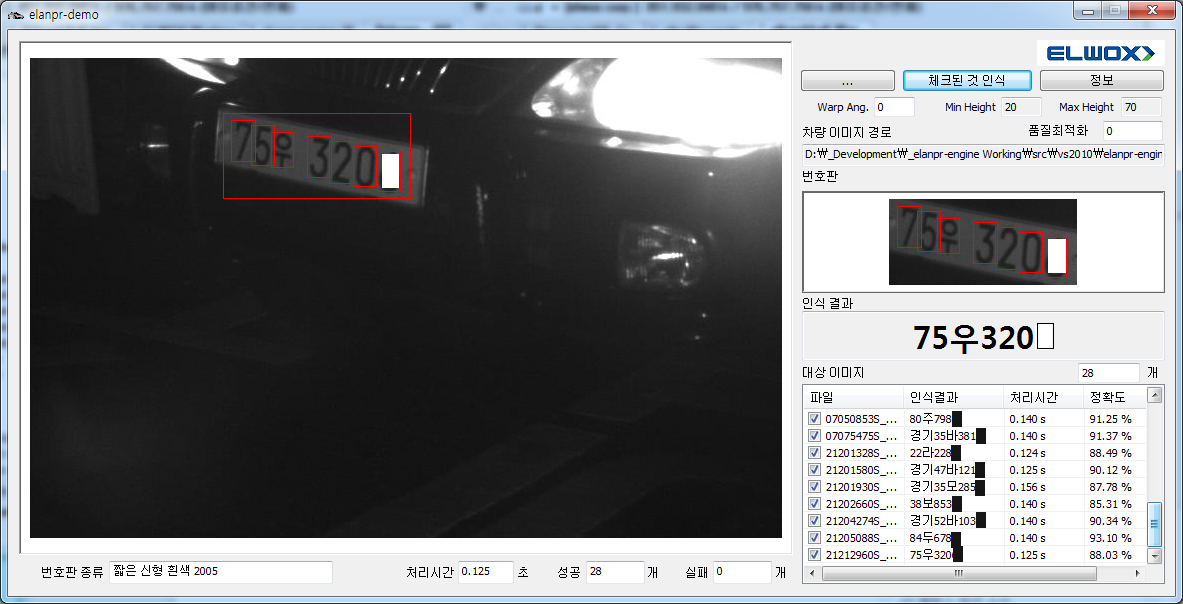Uncheck the 07050853S file checkbox
Image resolution: width=1183 pixels, height=604 pixels.
[814, 419]
